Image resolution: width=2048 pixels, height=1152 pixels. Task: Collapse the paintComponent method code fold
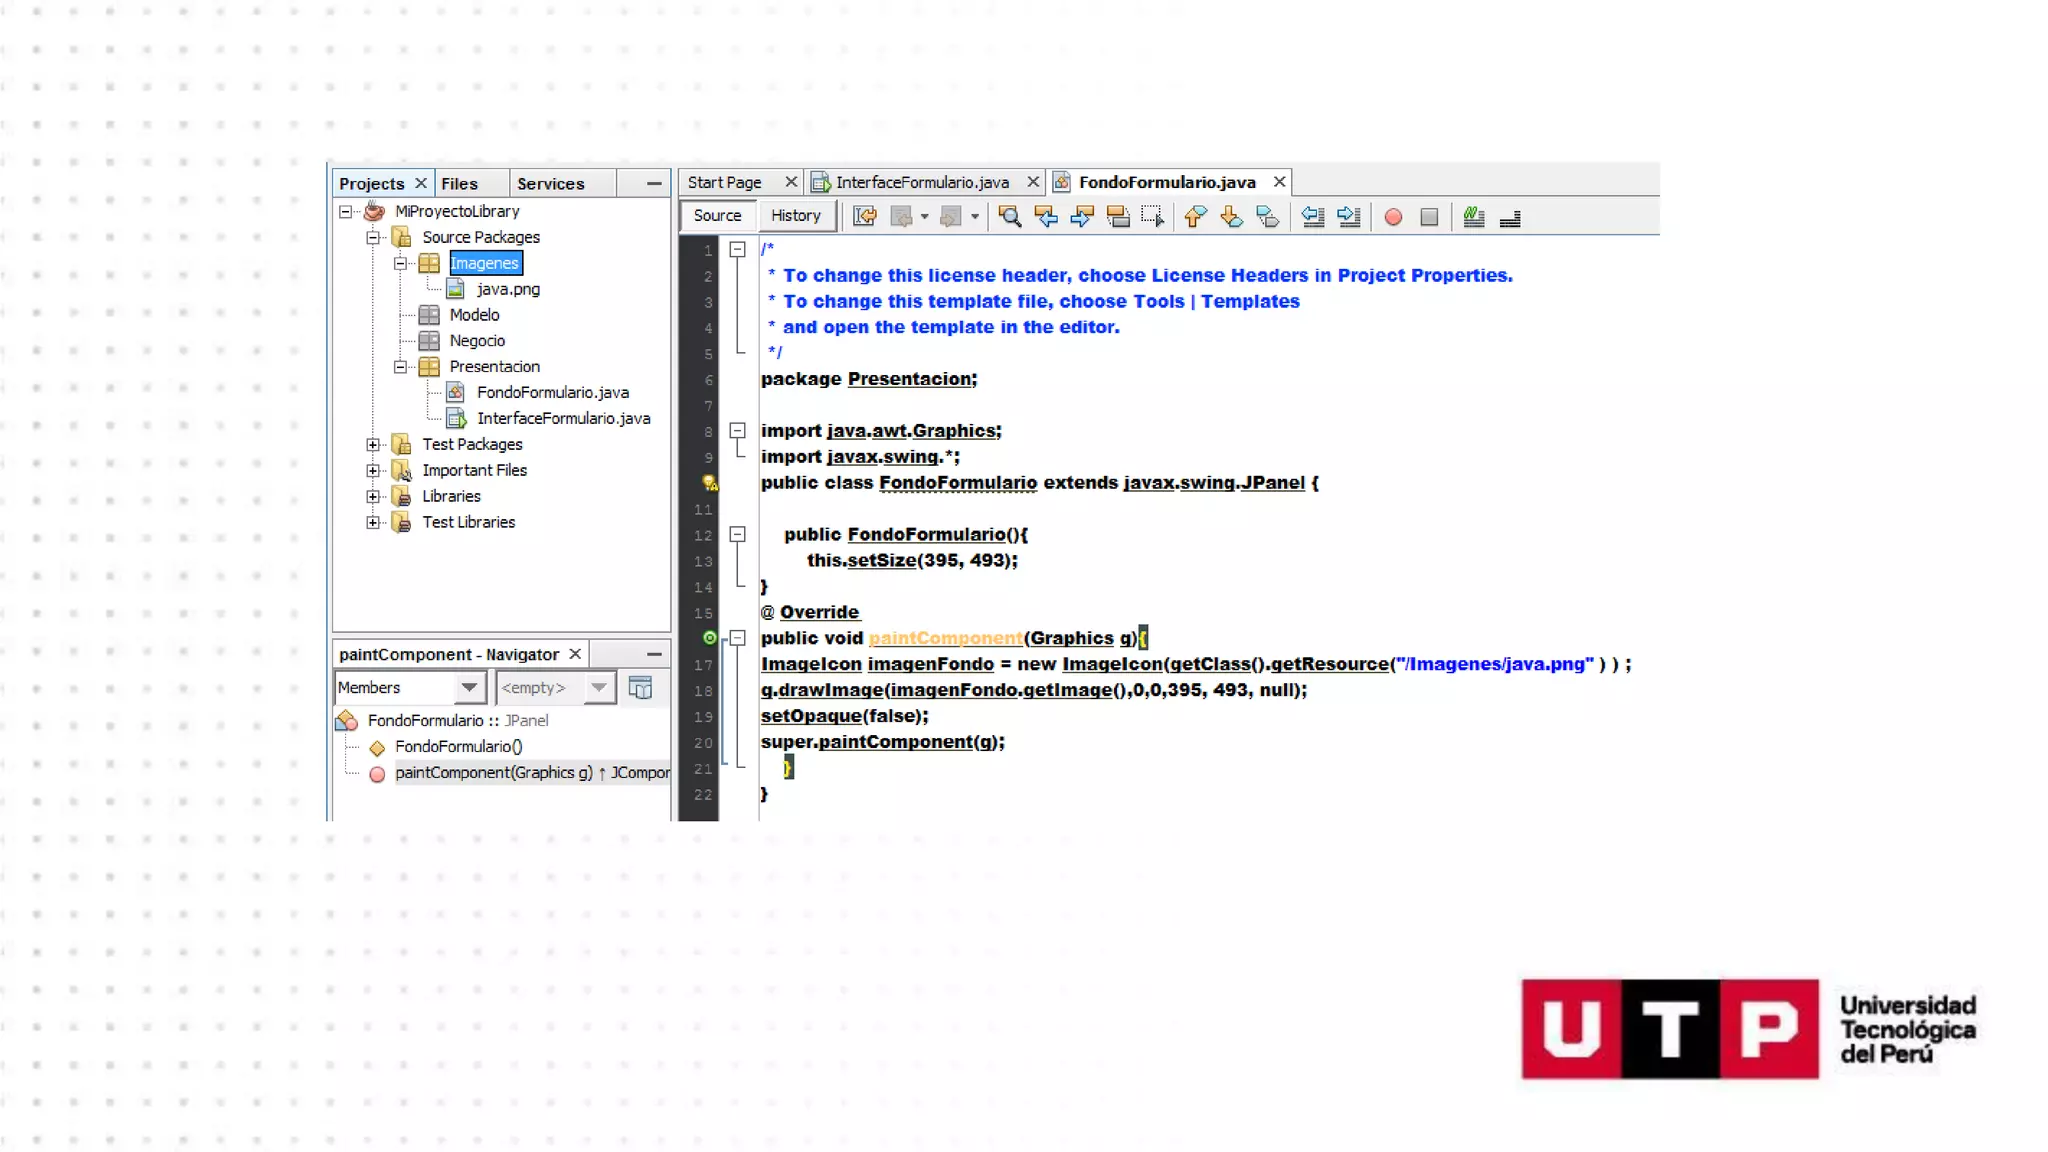[x=737, y=638]
